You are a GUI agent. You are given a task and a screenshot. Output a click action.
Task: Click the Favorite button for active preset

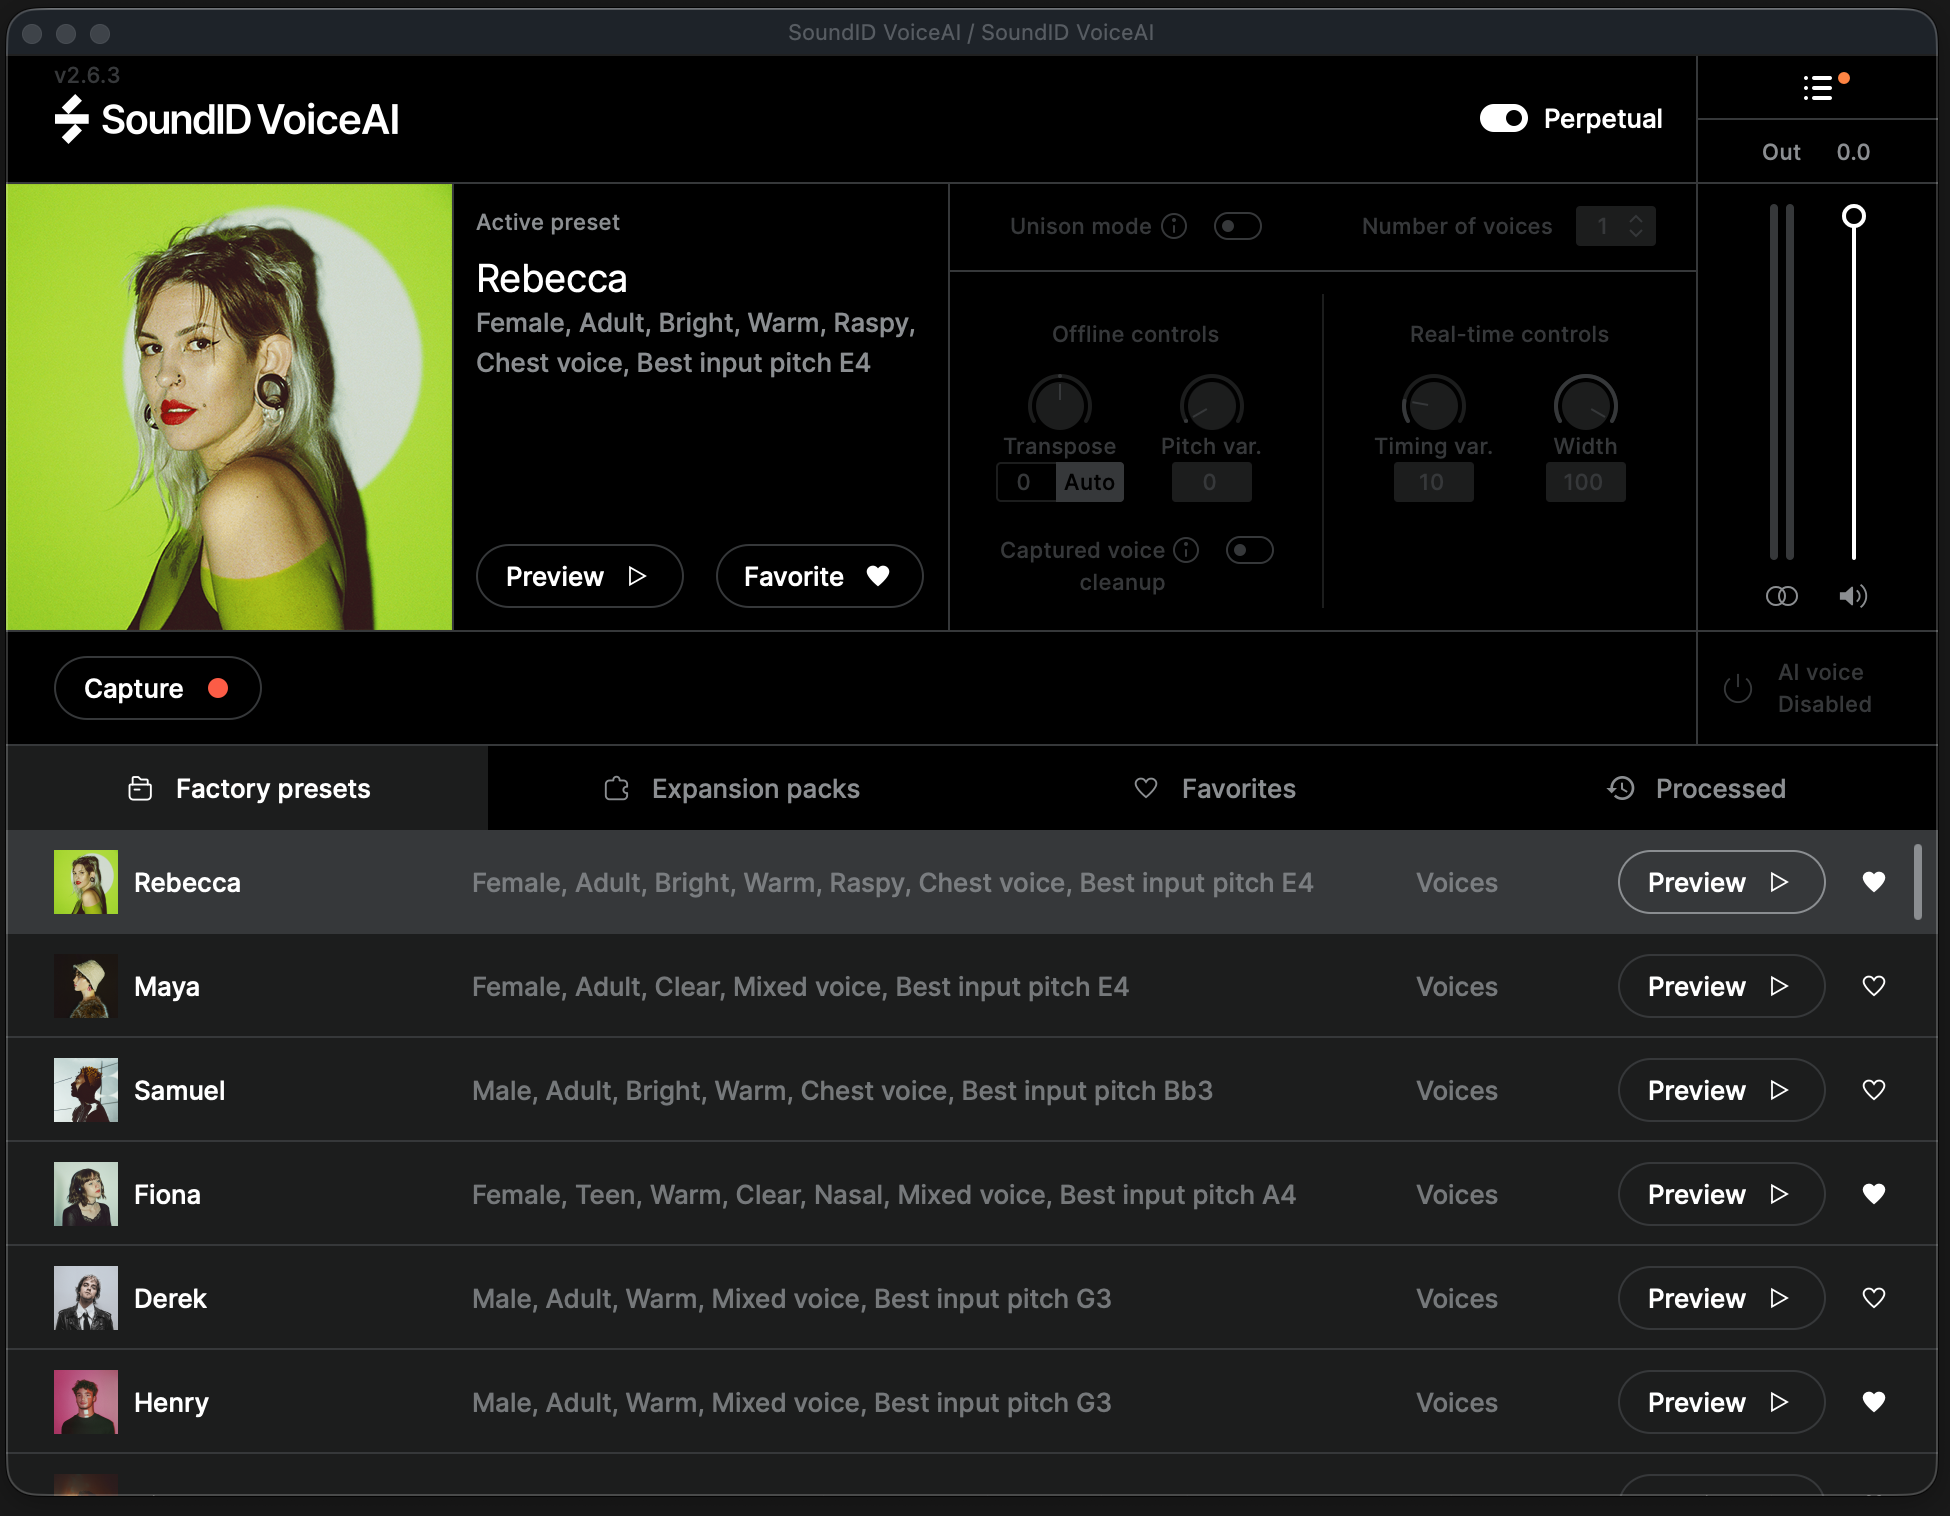click(819, 576)
